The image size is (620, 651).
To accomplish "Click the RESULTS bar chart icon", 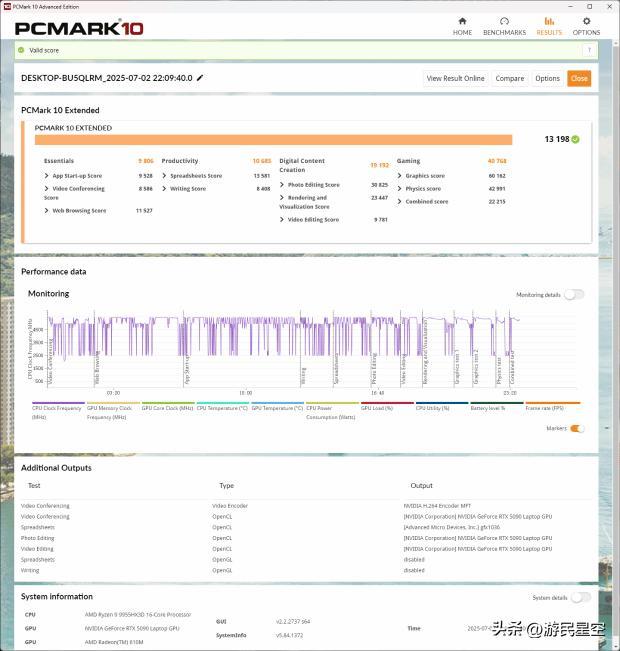I will point(549,21).
